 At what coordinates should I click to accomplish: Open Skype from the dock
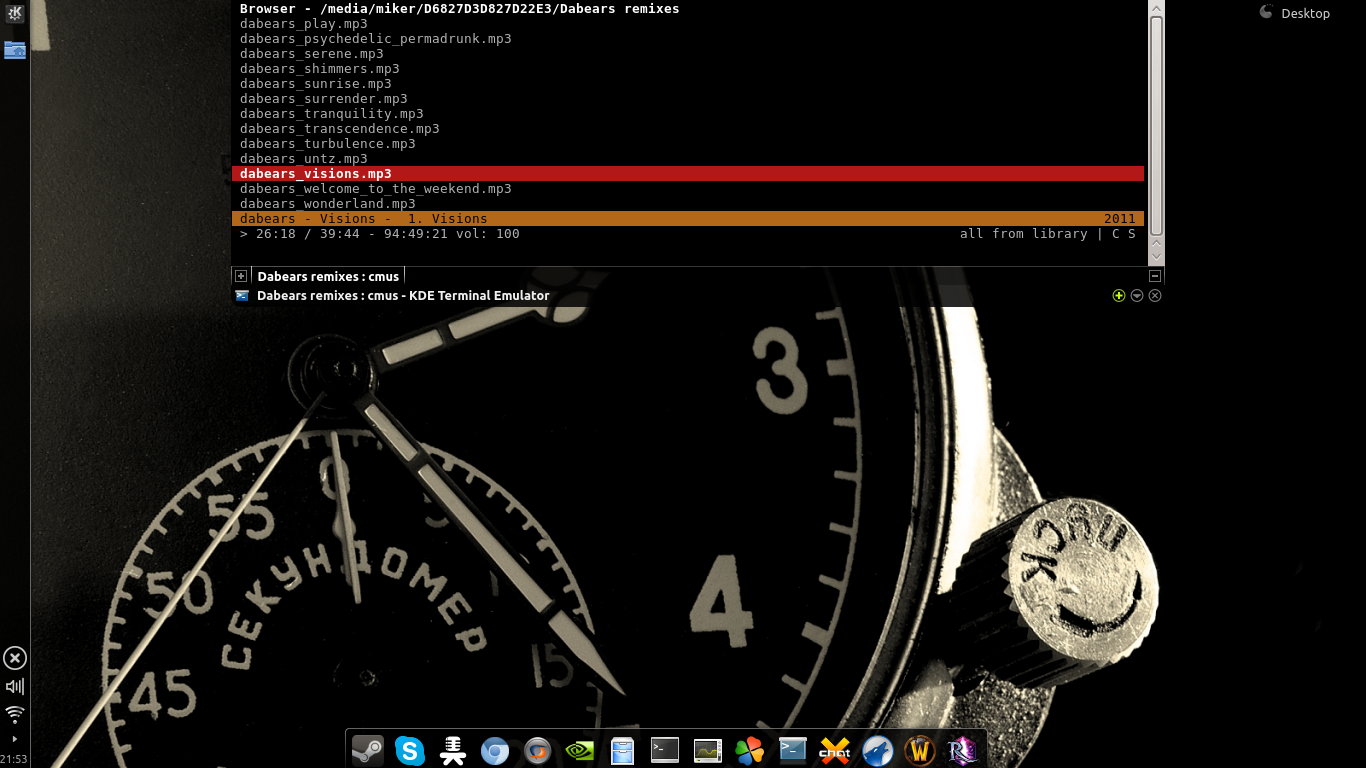pos(410,750)
